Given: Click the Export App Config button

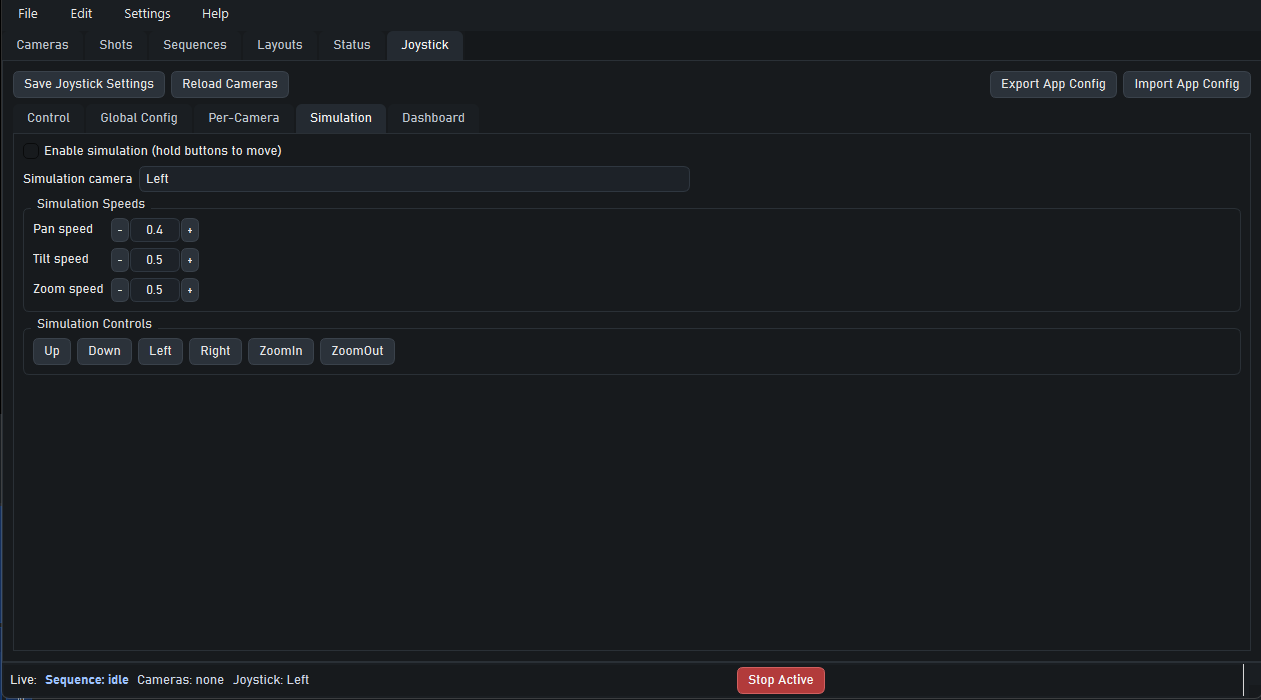Looking at the screenshot, I should [1053, 84].
